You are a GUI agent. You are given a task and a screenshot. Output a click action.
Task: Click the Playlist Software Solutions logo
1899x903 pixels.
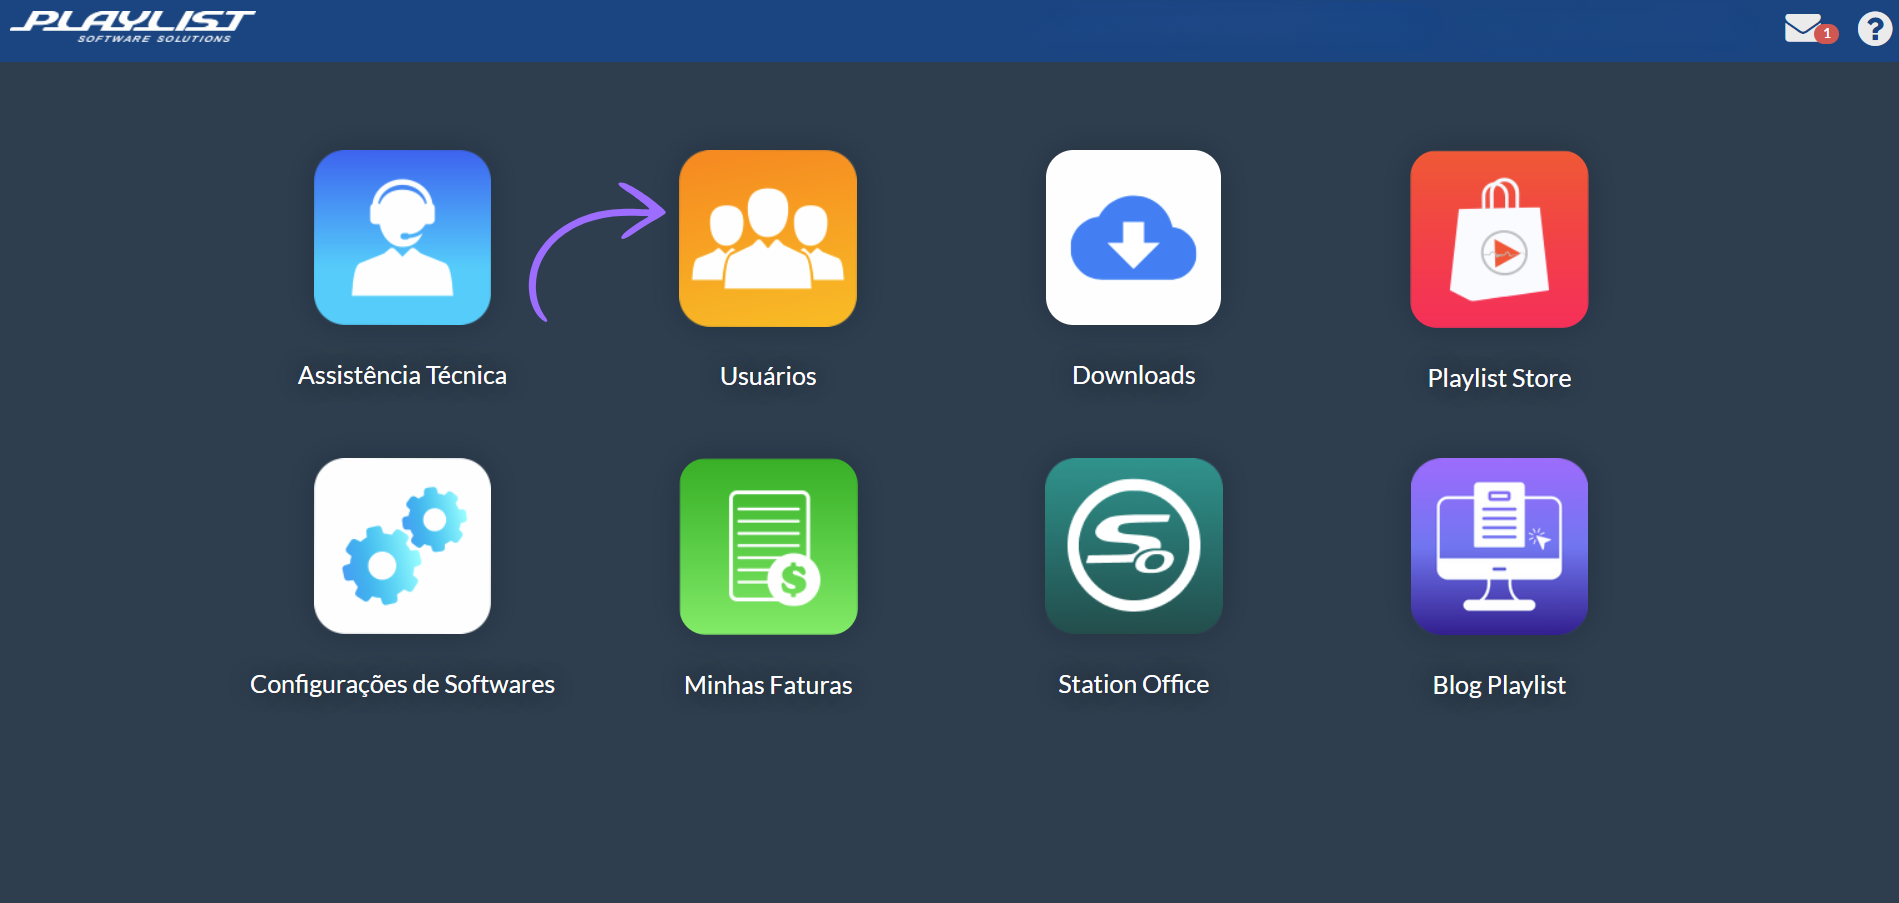point(133,27)
